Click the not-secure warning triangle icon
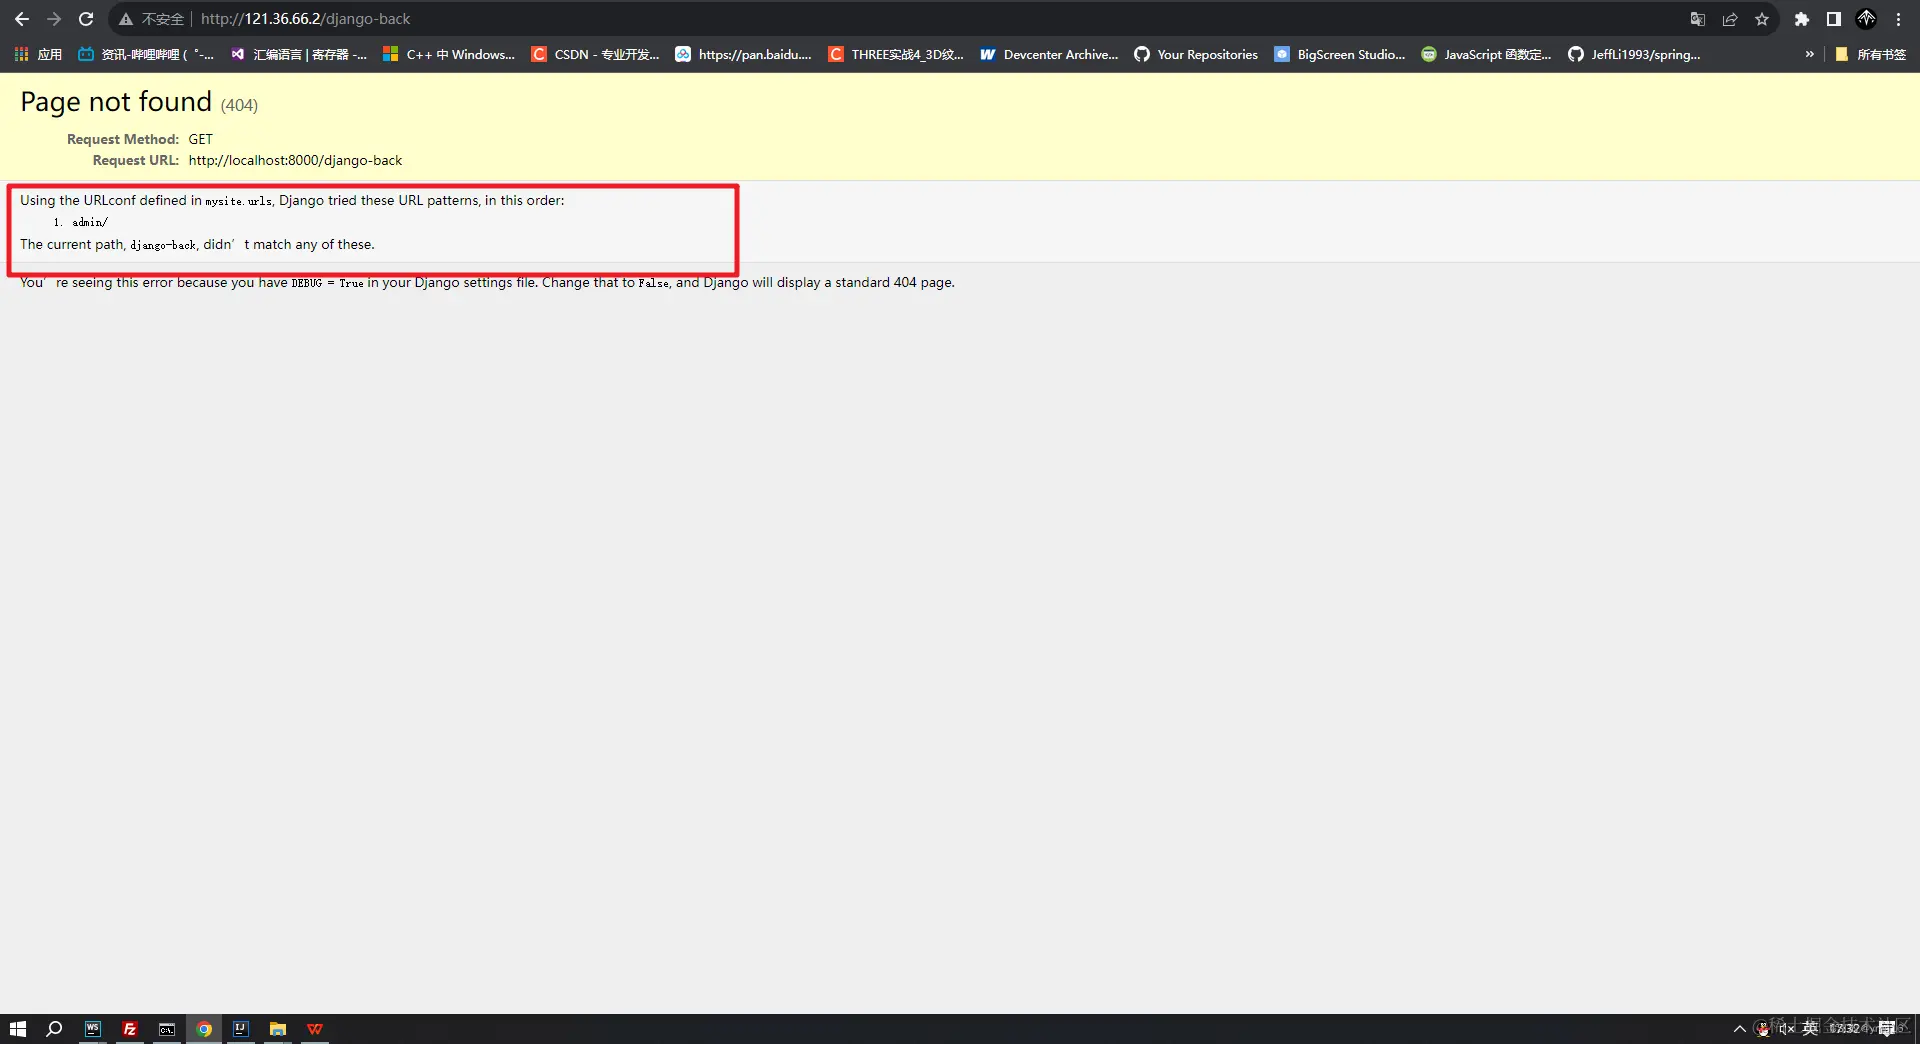1920x1044 pixels. pyautogui.click(x=126, y=19)
